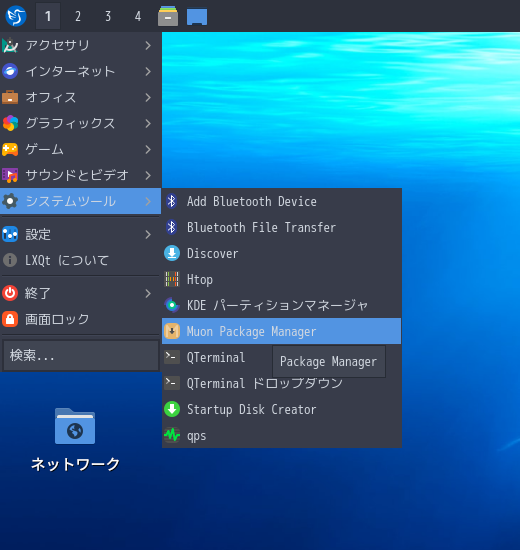Open the QTerminal ドロップダウン entry
Viewport: 520px width, 550px height.
(x=281, y=383)
